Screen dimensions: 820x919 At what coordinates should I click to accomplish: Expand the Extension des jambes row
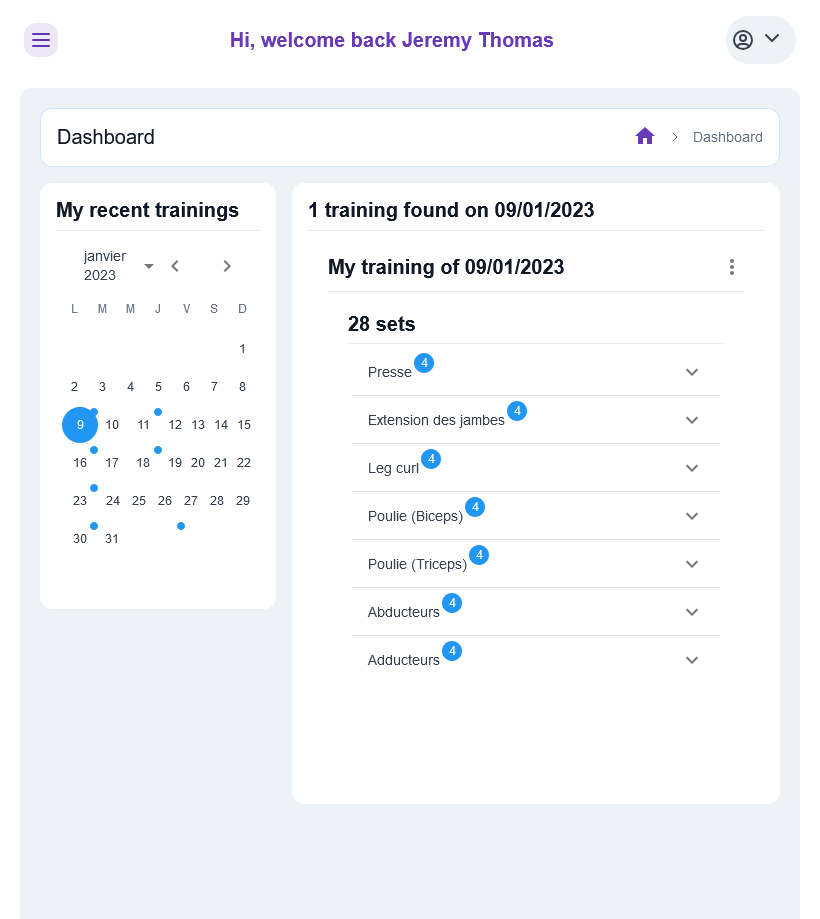[x=691, y=420]
